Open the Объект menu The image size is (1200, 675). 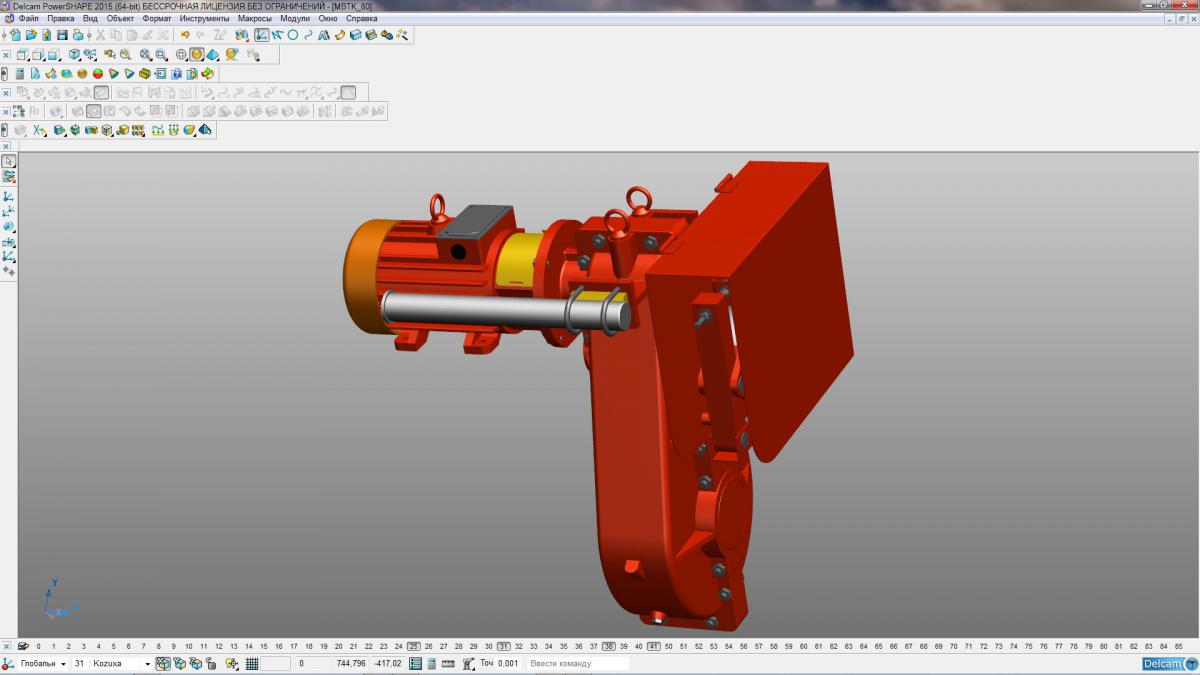click(121, 18)
